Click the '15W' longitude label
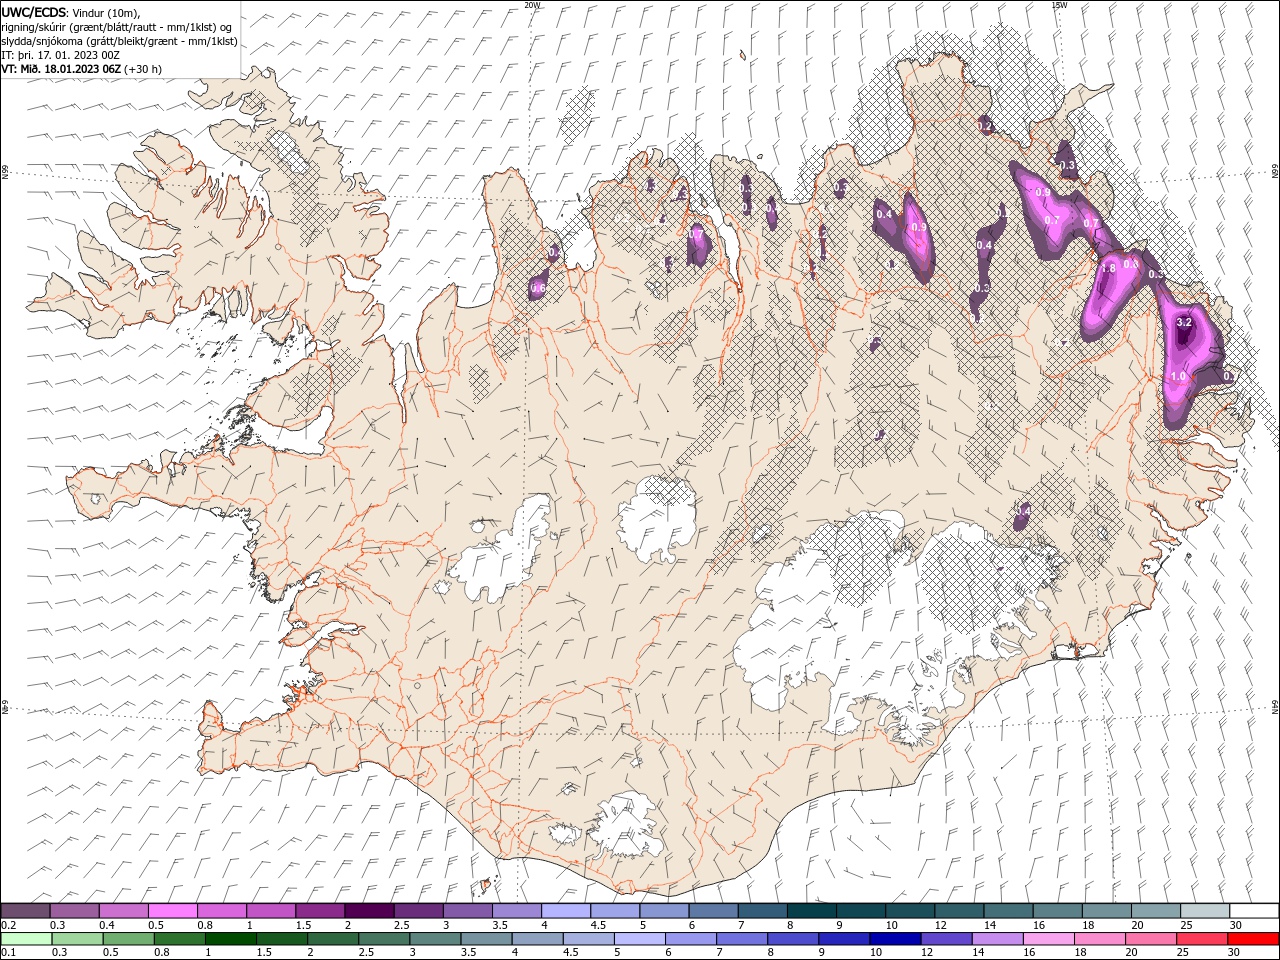The width and height of the screenshot is (1280, 960). pyautogui.click(x=1059, y=5)
